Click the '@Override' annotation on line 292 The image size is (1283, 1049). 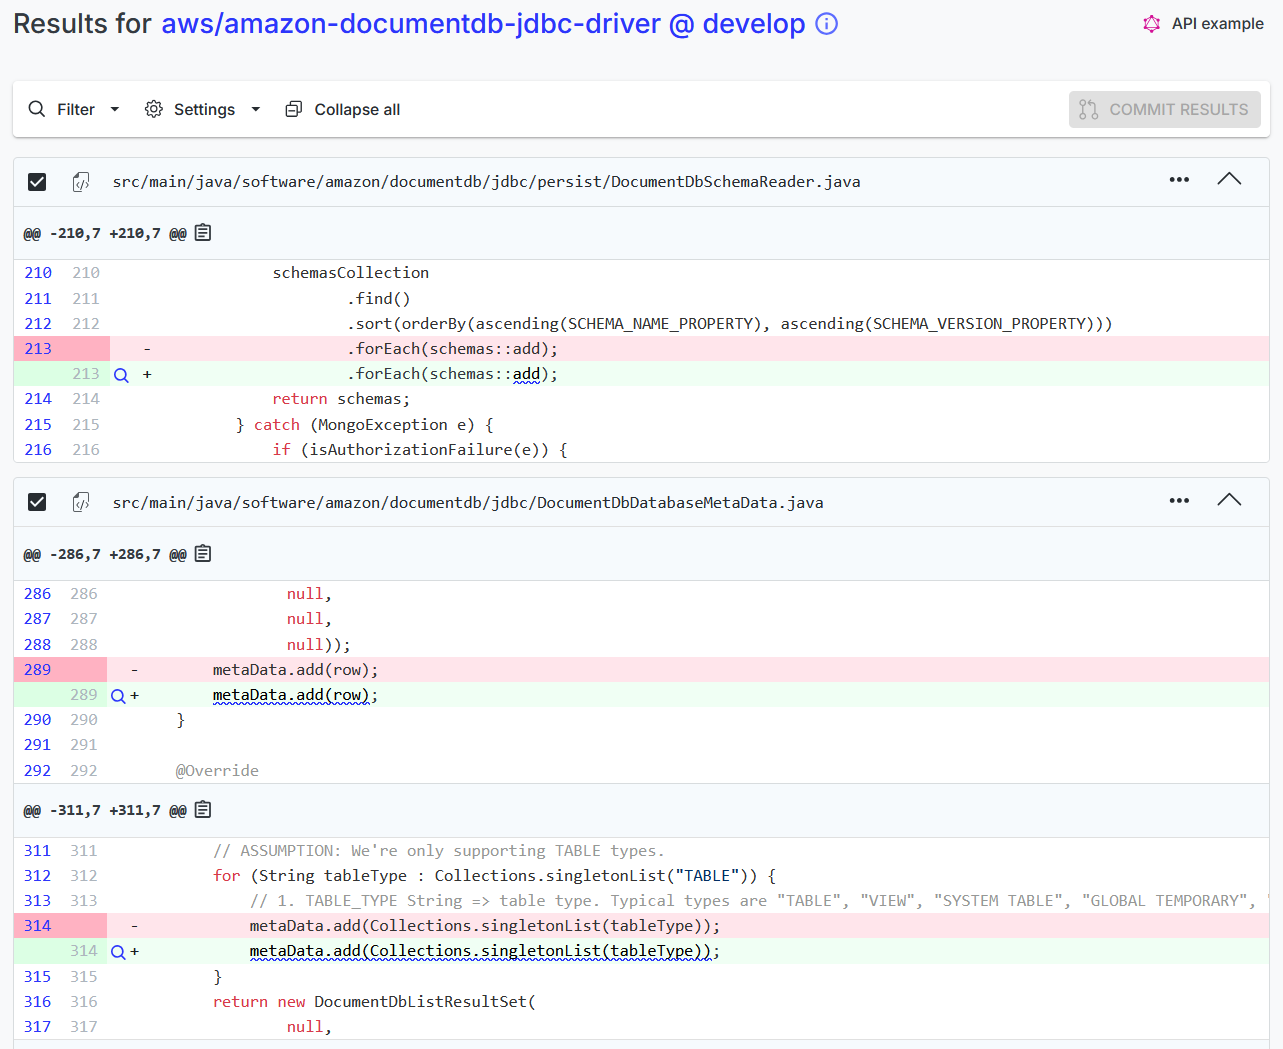click(x=217, y=771)
